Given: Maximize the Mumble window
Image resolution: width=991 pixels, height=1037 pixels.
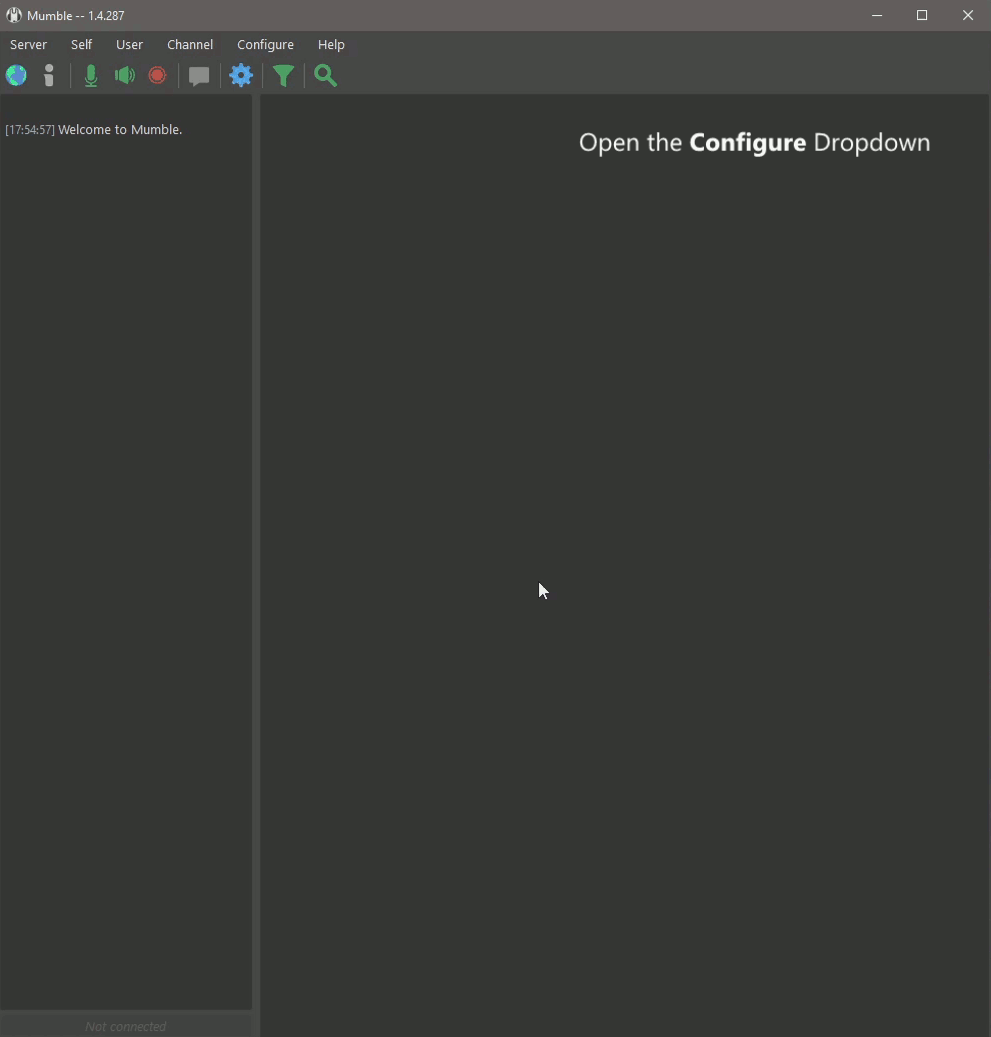Looking at the screenshot, I should tap(922, 15).
